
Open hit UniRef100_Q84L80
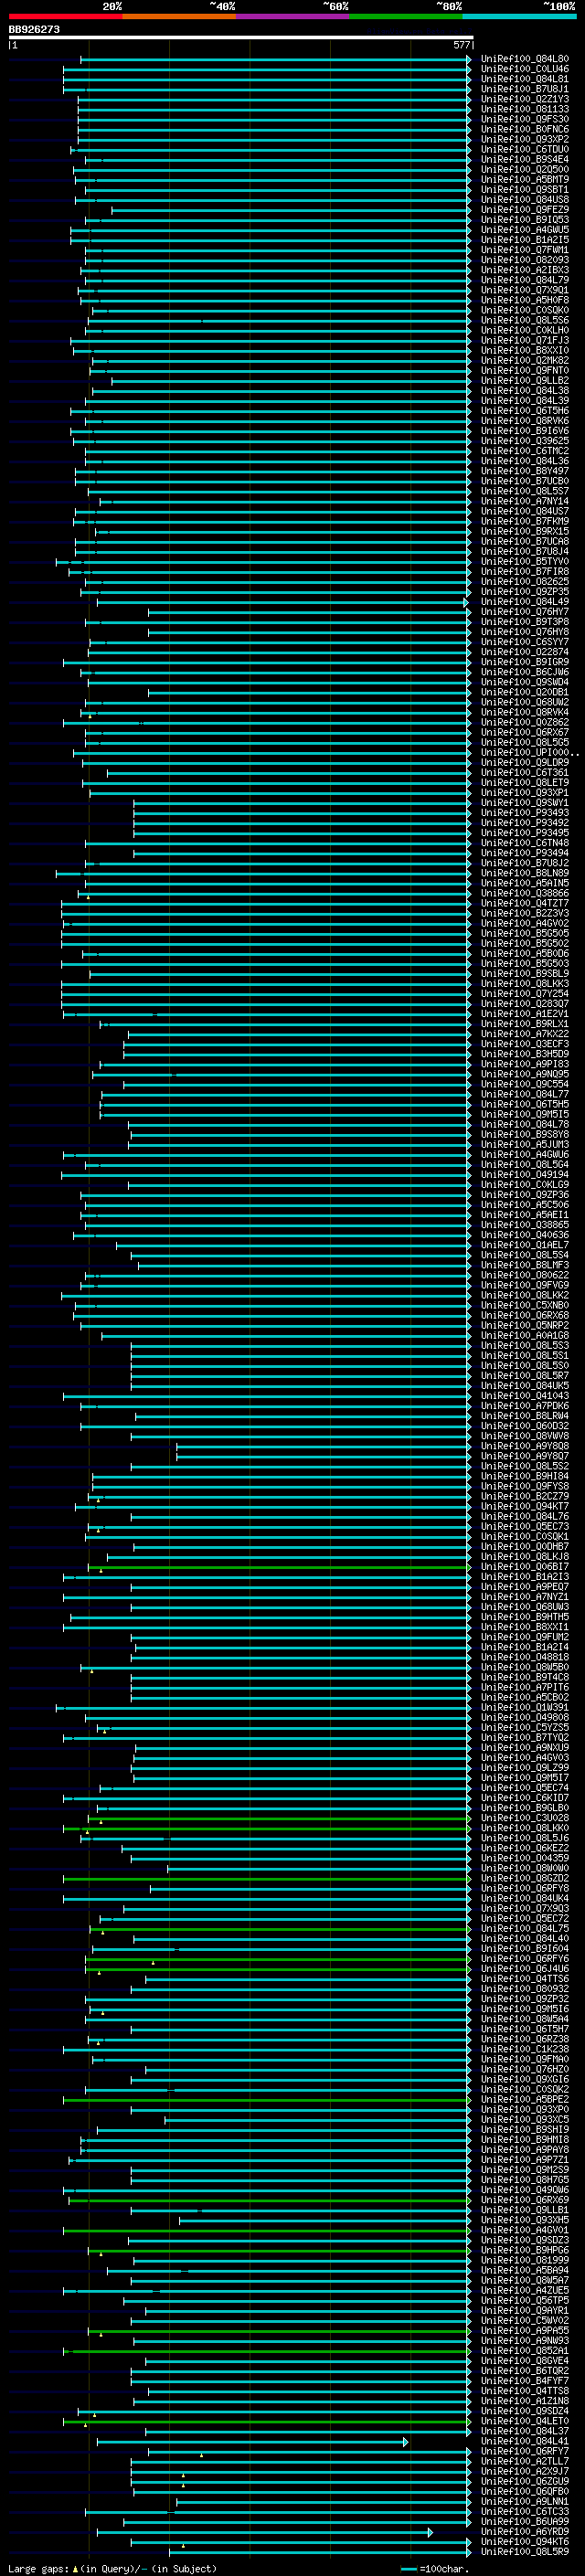pyautogui.click(x=525, y=60)
